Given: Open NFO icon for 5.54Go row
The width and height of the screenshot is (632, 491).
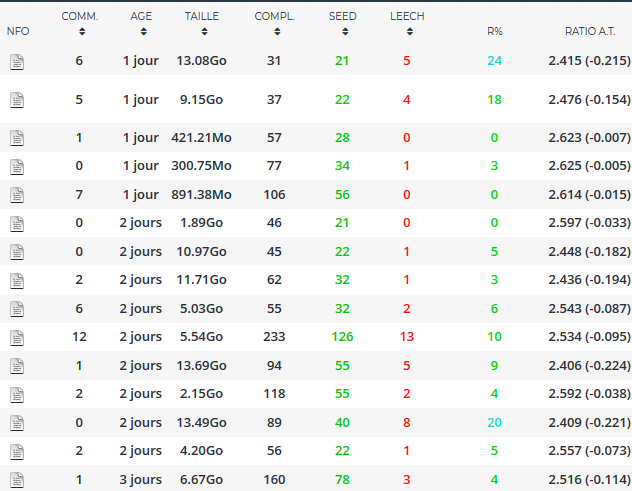Looking at the screenshot, I should tap(17, 338).
